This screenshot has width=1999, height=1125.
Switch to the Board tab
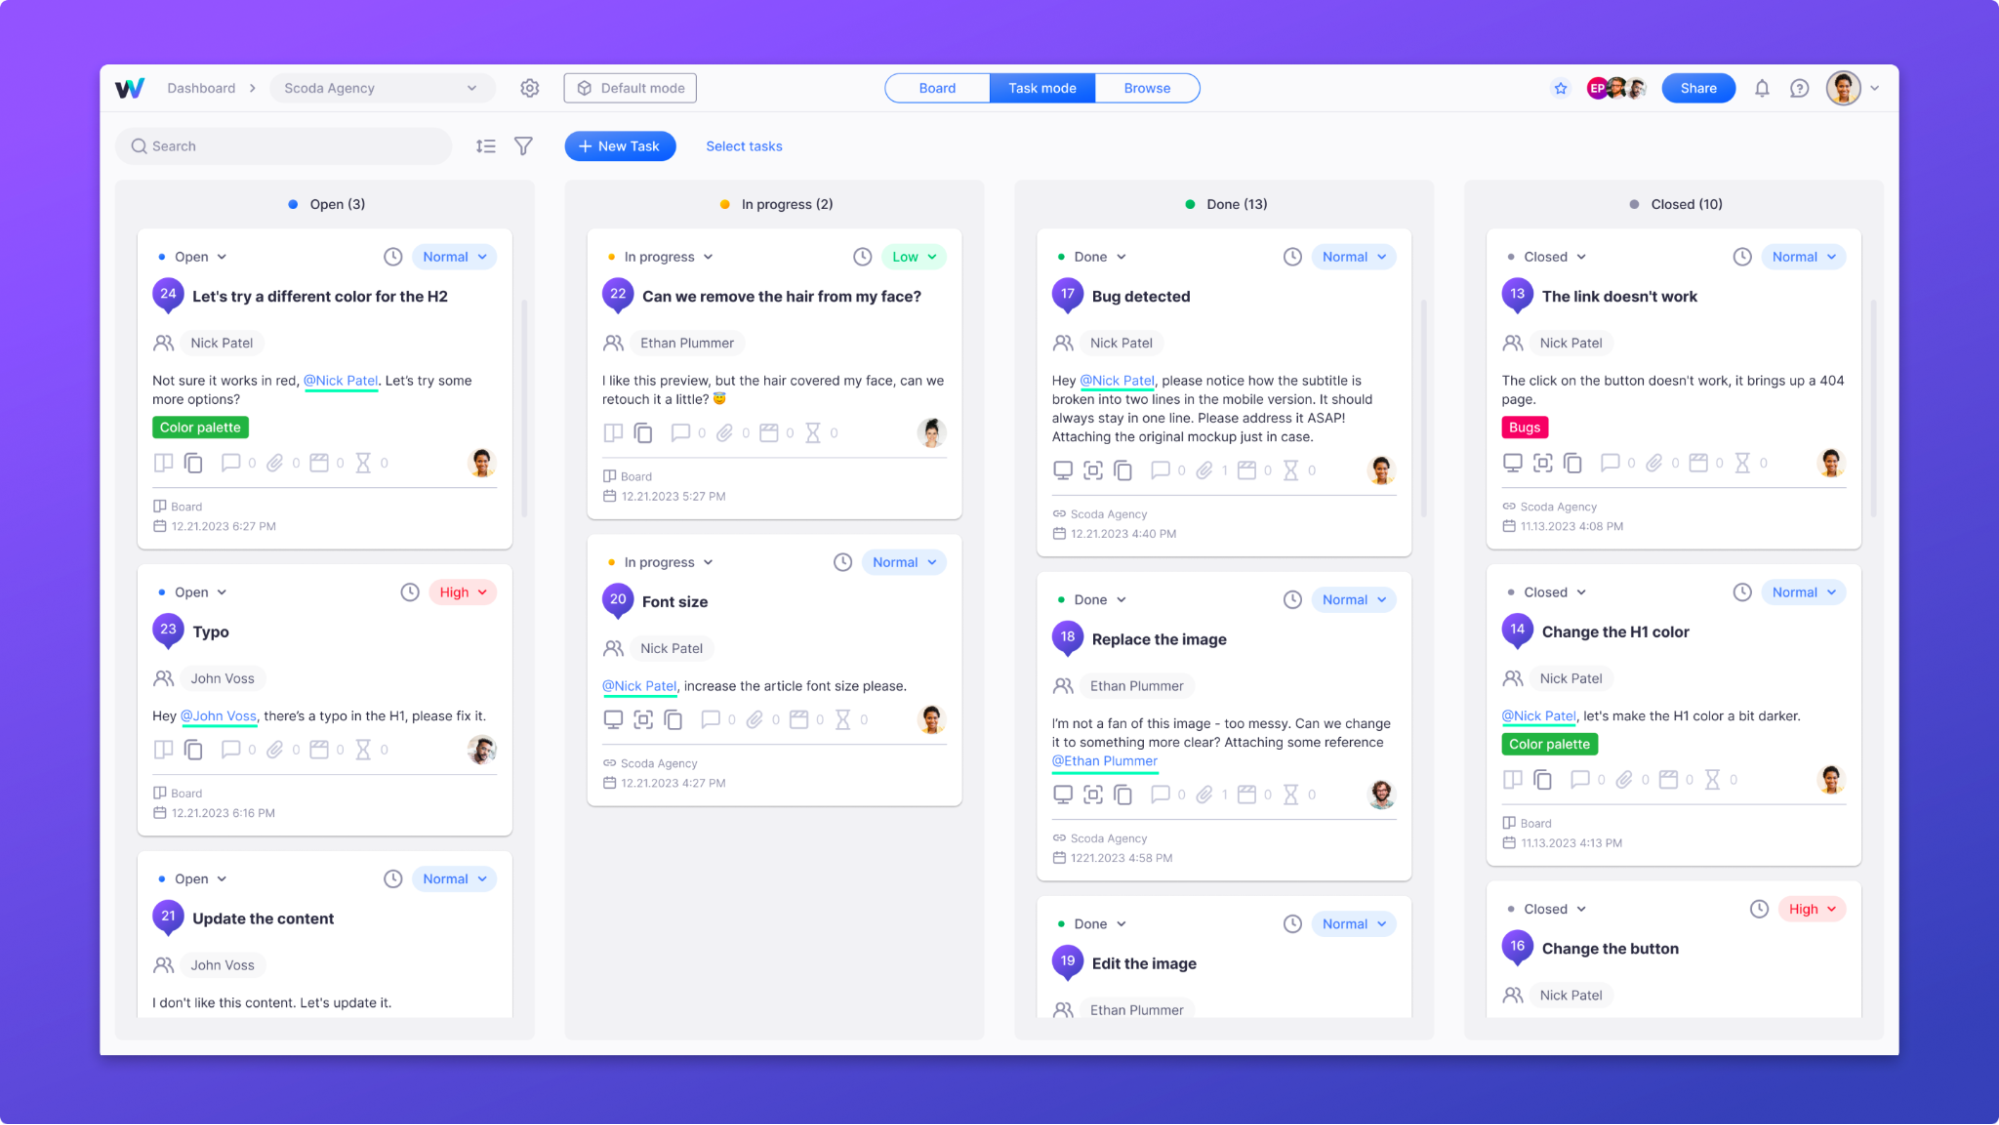(x=936, y=88)
